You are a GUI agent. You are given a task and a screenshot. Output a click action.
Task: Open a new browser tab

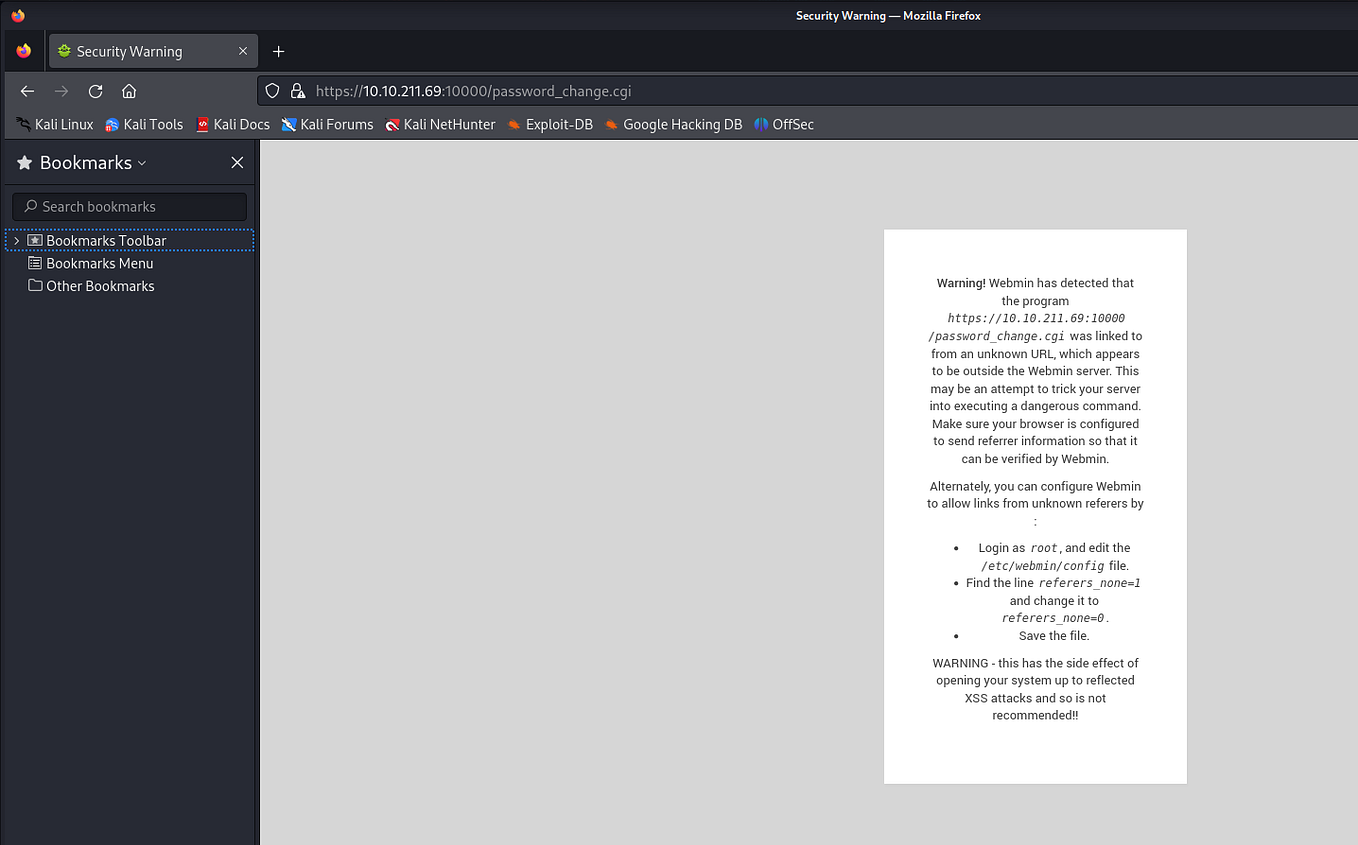(278, 51)
